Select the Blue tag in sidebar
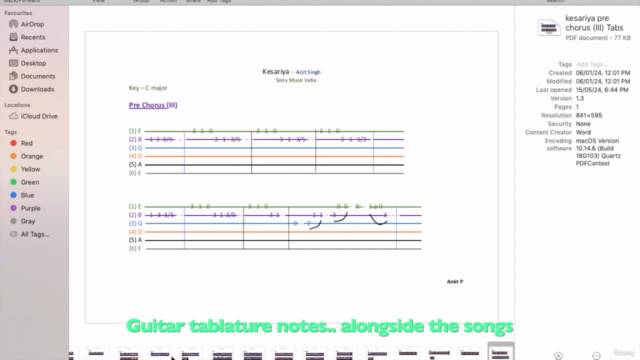The width and height of the screenshot is (640, 360). coord(22,196)
